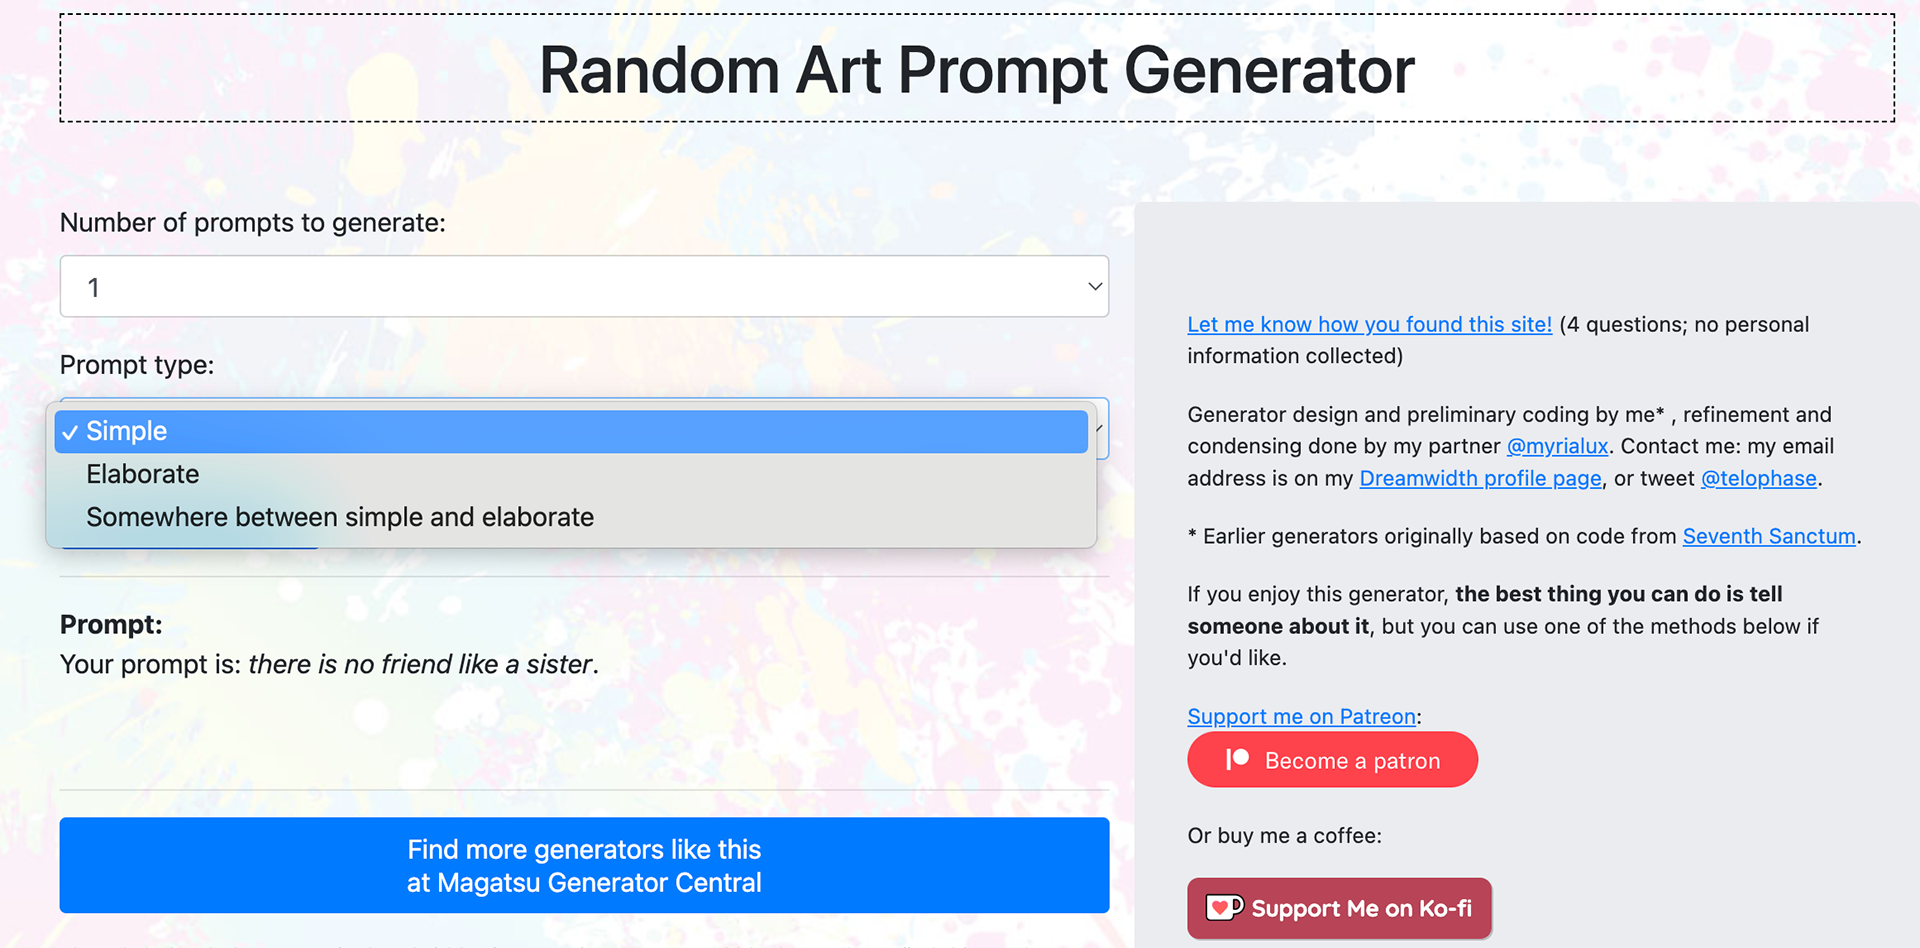The height and width of the screenshot is (948, 1920).
Task: Follow the Seventh Sanctum link
Action: (x=1768, y=536)
